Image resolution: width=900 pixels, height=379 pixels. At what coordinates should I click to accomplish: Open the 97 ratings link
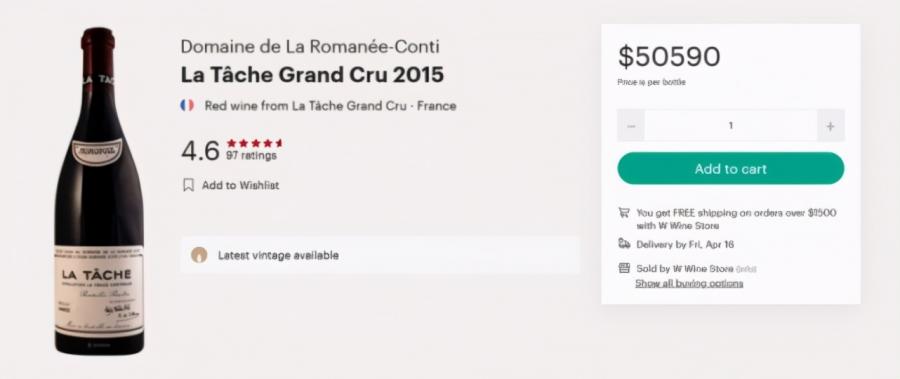coord(251,156)
